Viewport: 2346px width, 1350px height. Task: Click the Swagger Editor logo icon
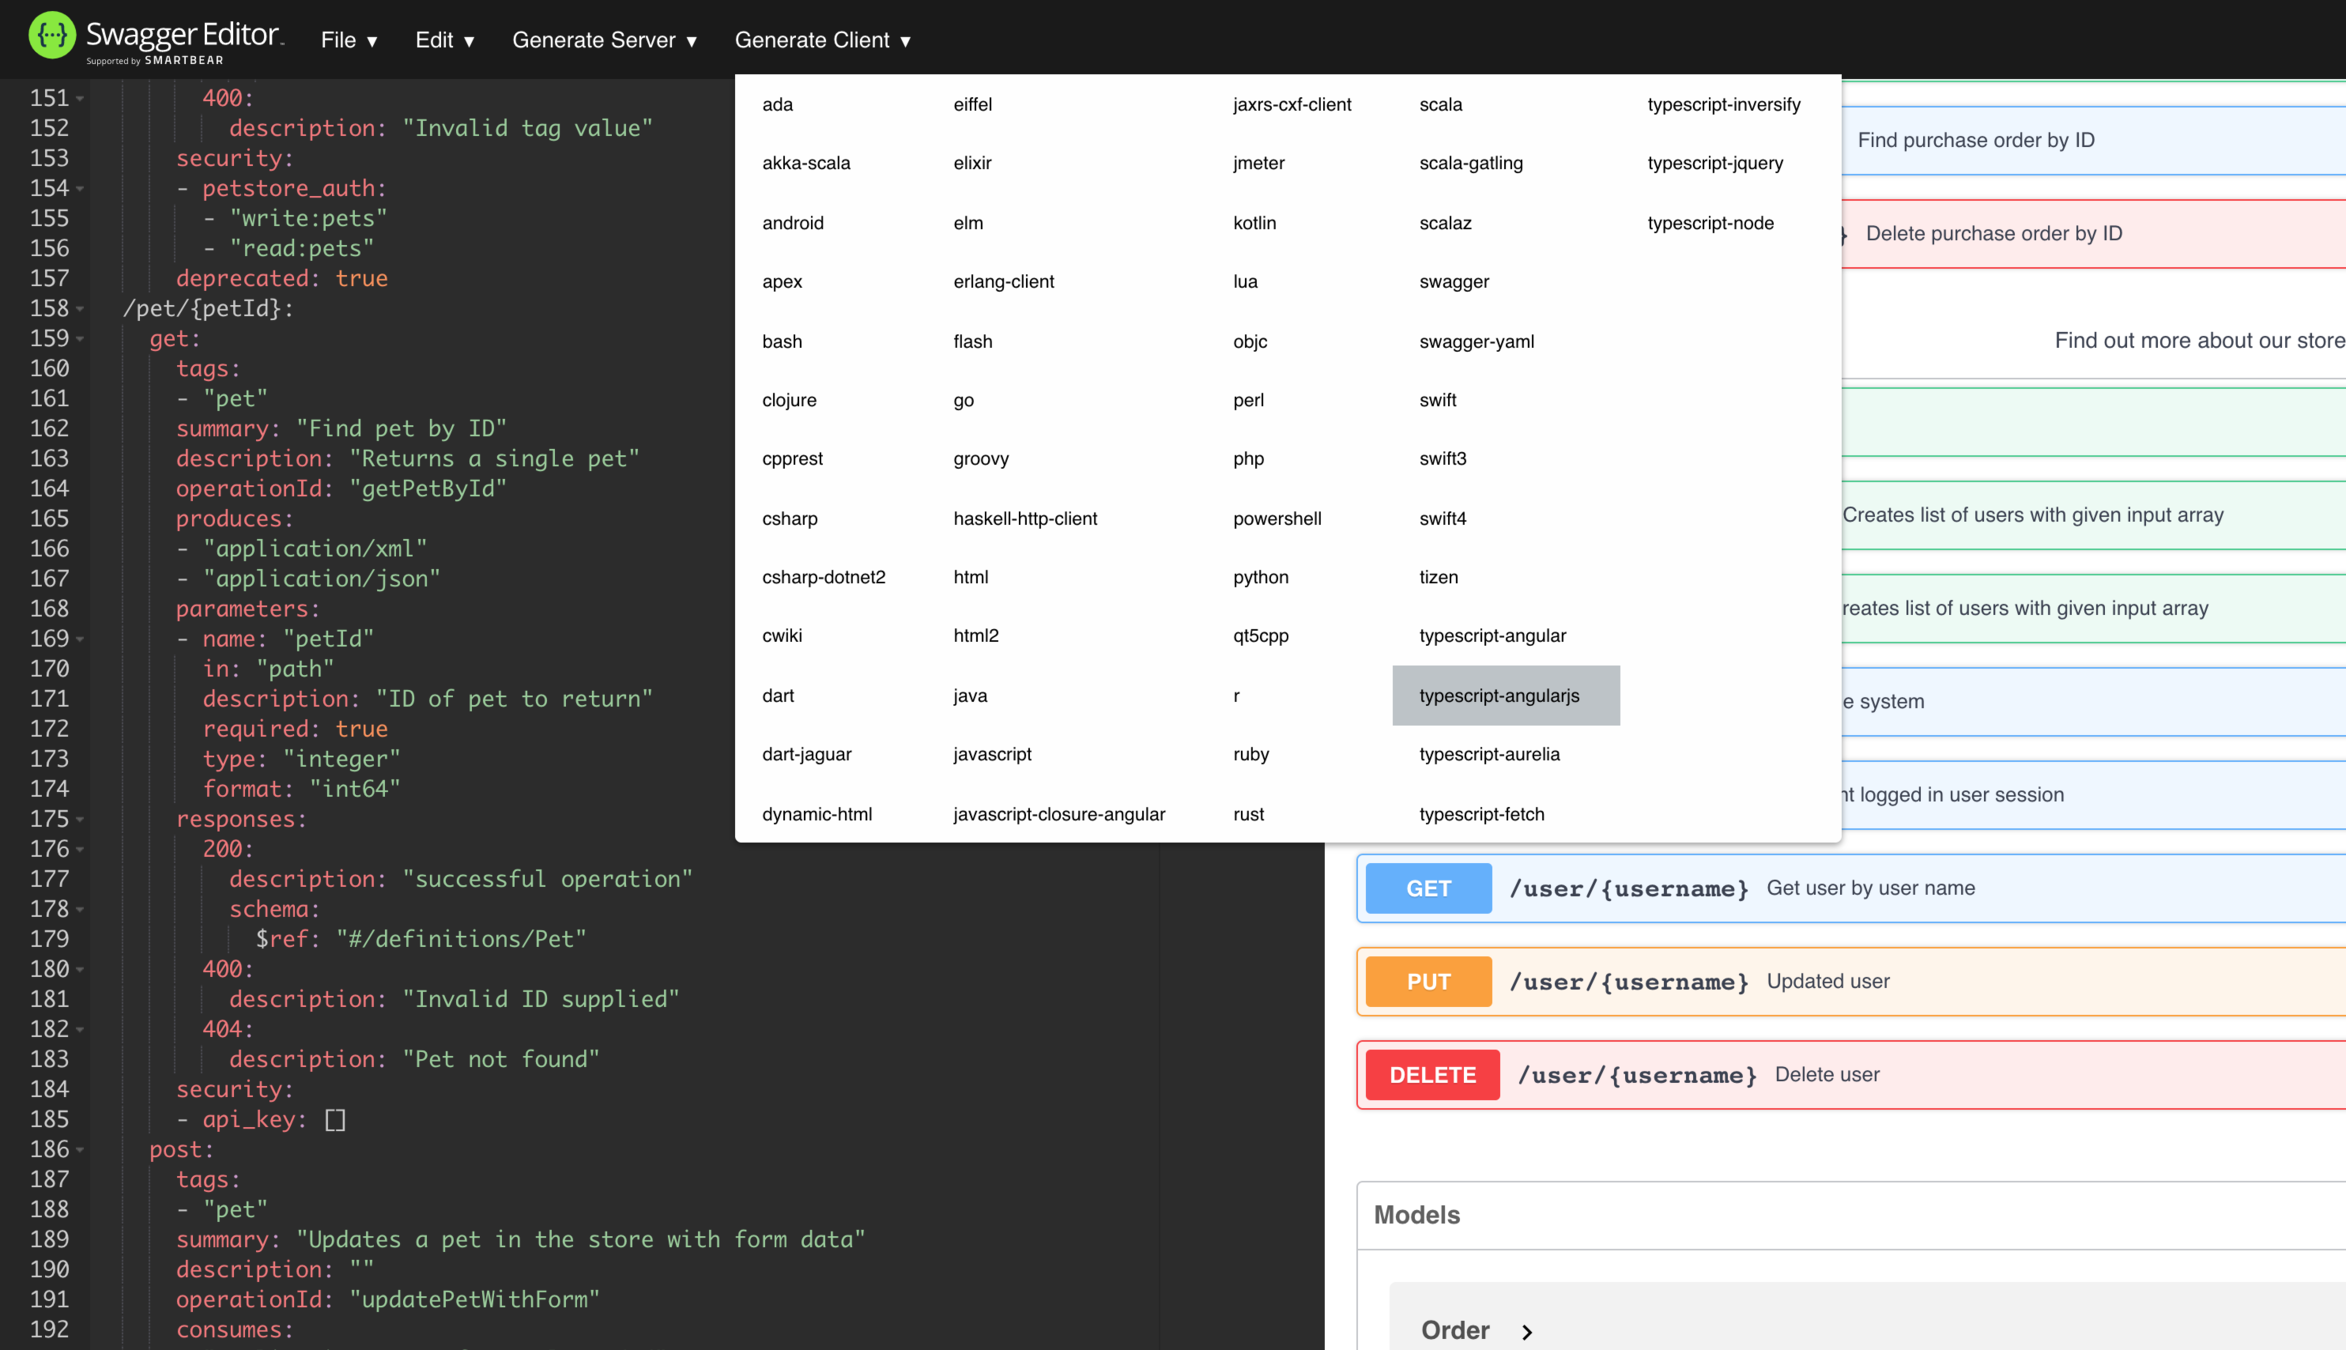point(51,36)
